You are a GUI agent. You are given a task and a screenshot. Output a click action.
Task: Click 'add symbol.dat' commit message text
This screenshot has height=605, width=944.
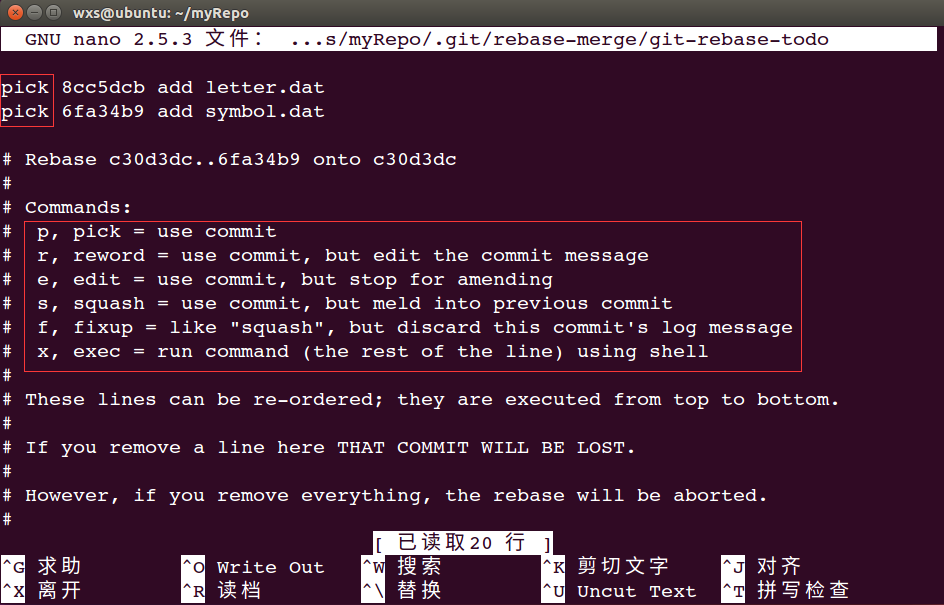241,112
